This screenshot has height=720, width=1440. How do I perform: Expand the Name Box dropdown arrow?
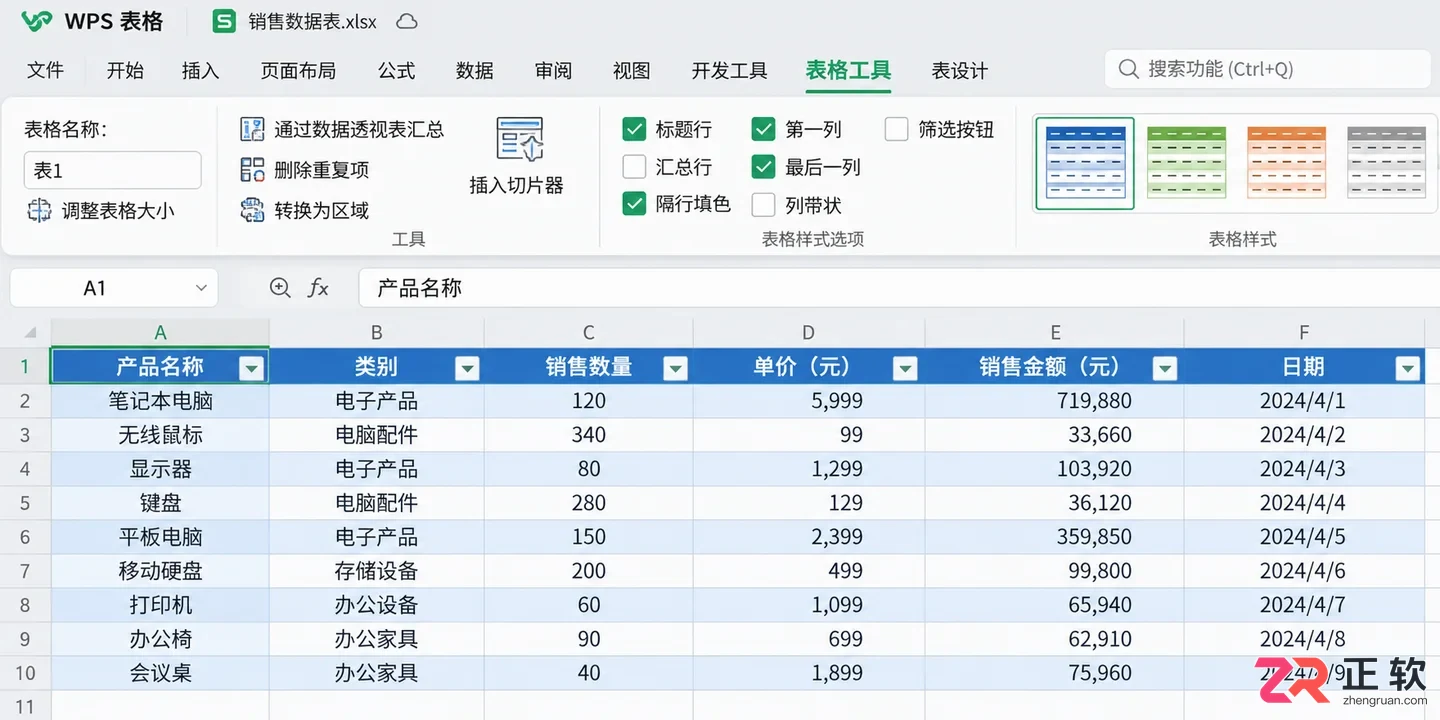[201, 288]
